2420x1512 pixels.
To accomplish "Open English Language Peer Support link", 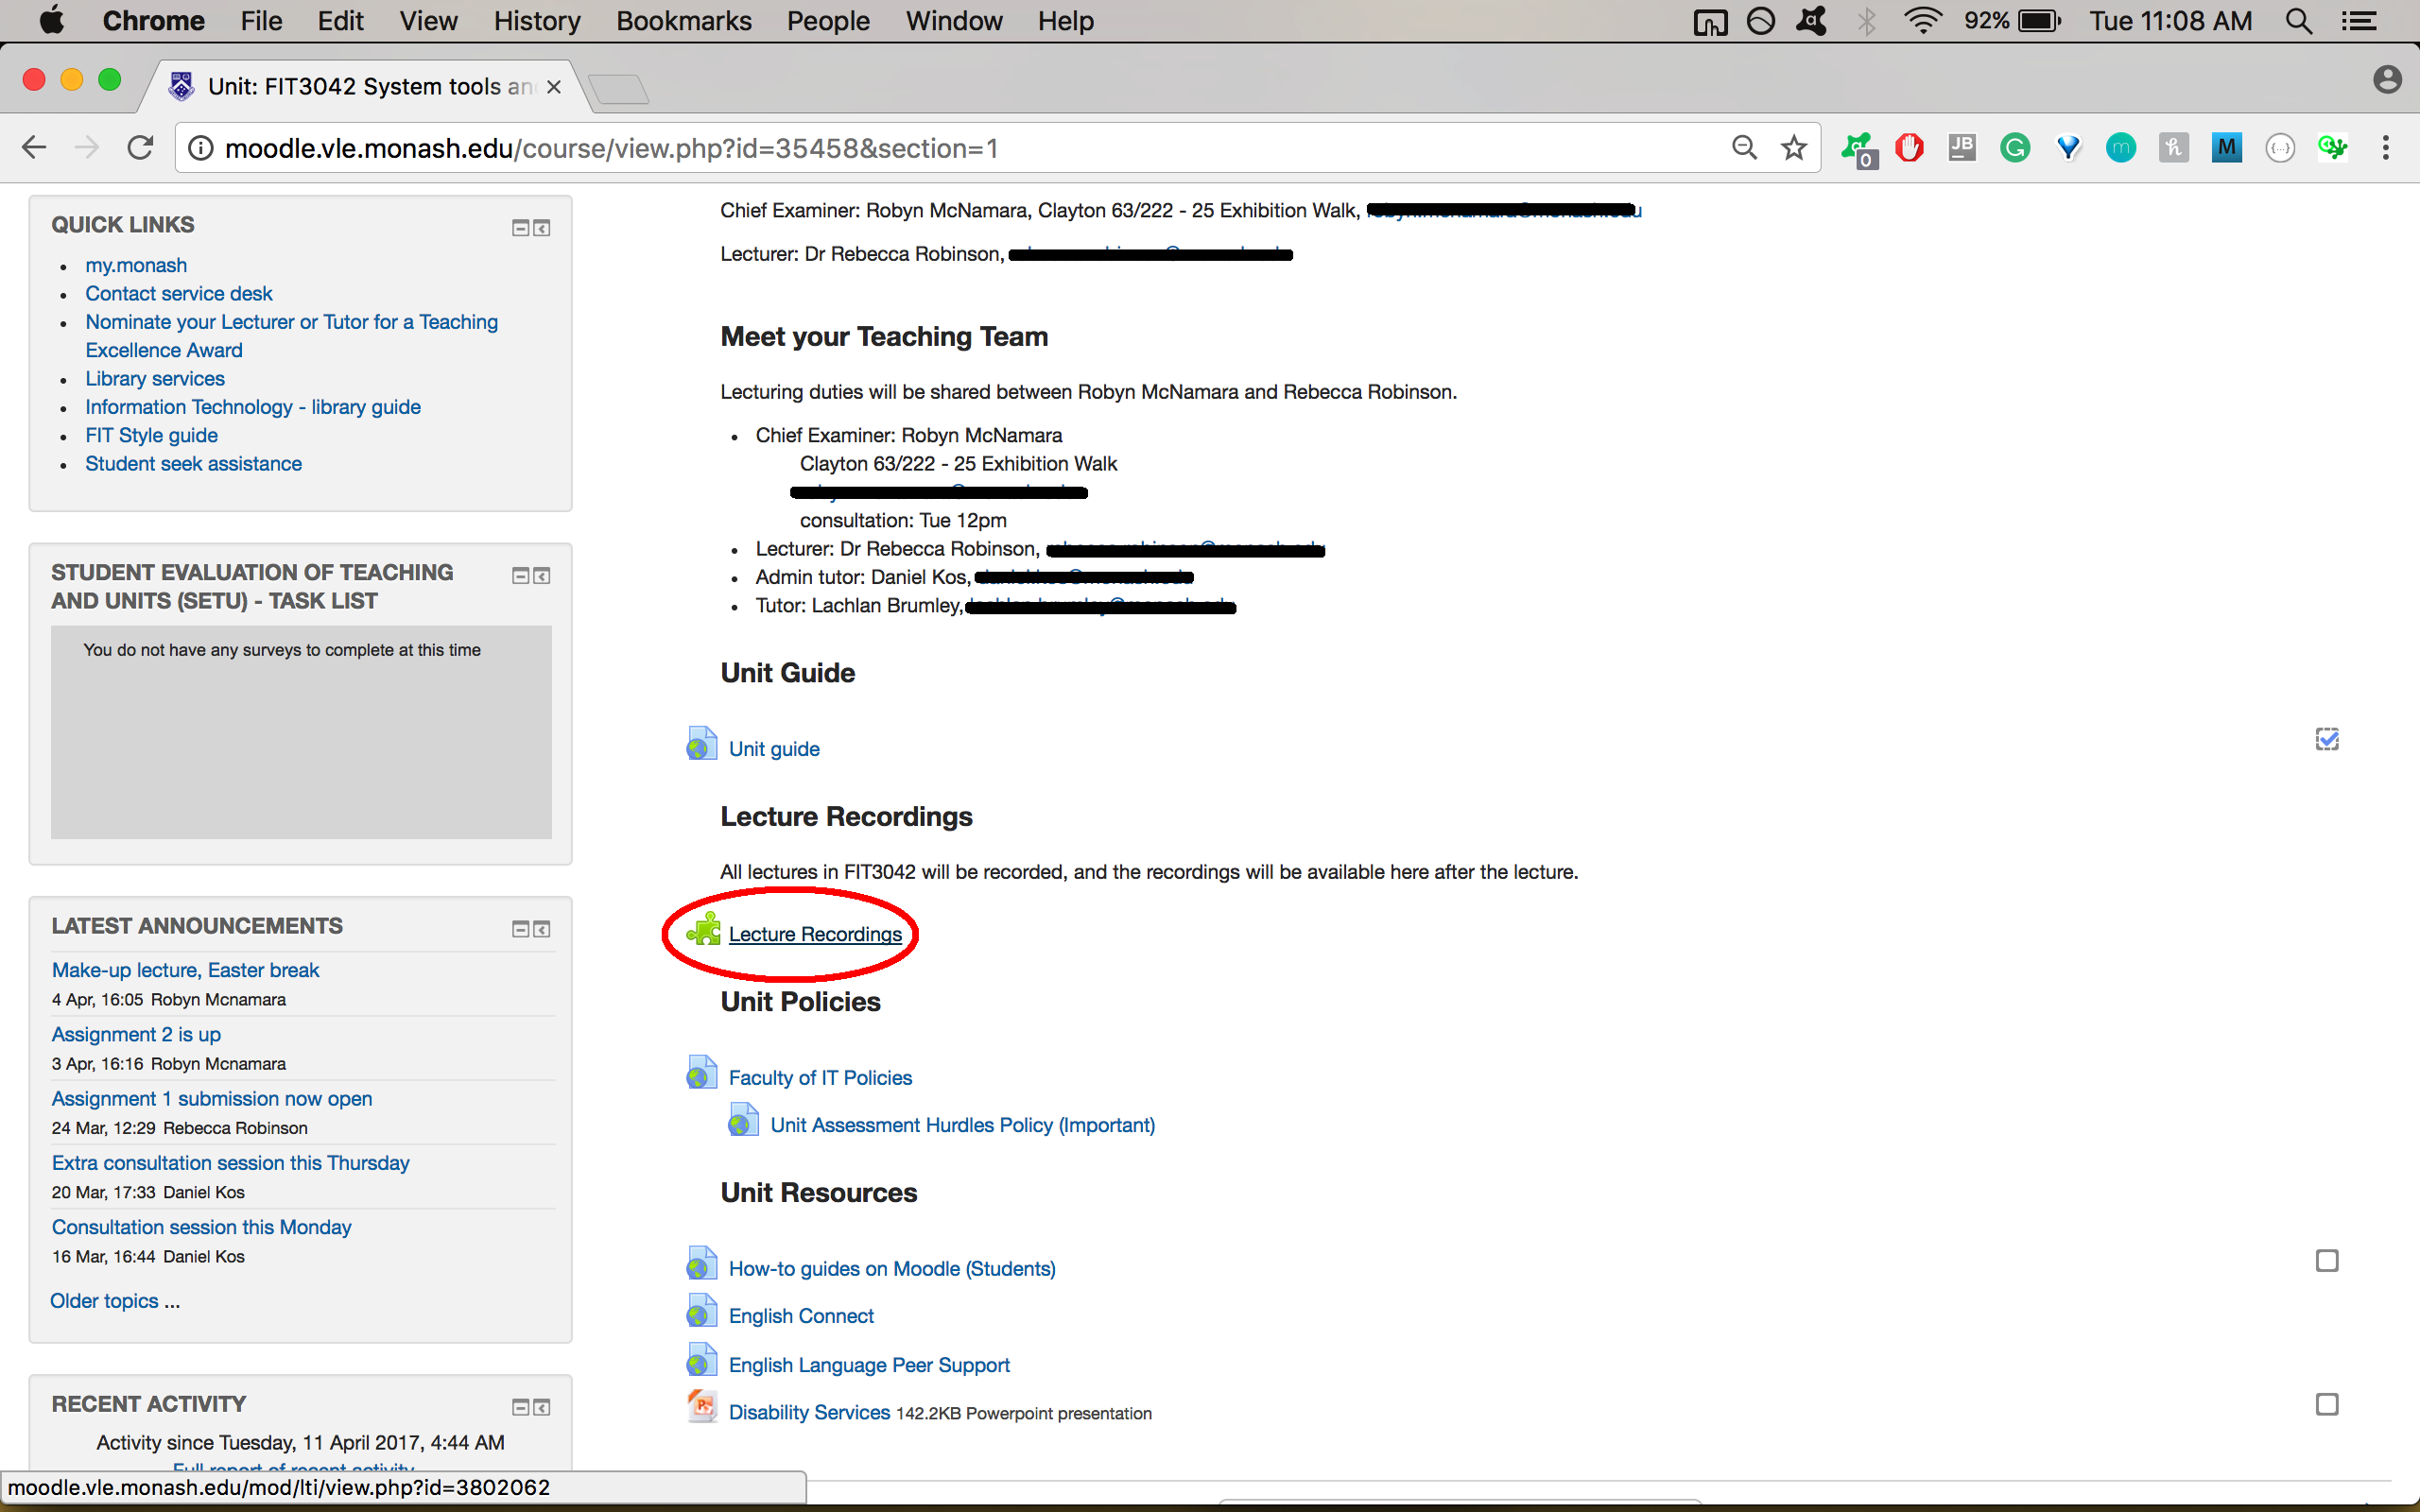I will point(869,1365).
